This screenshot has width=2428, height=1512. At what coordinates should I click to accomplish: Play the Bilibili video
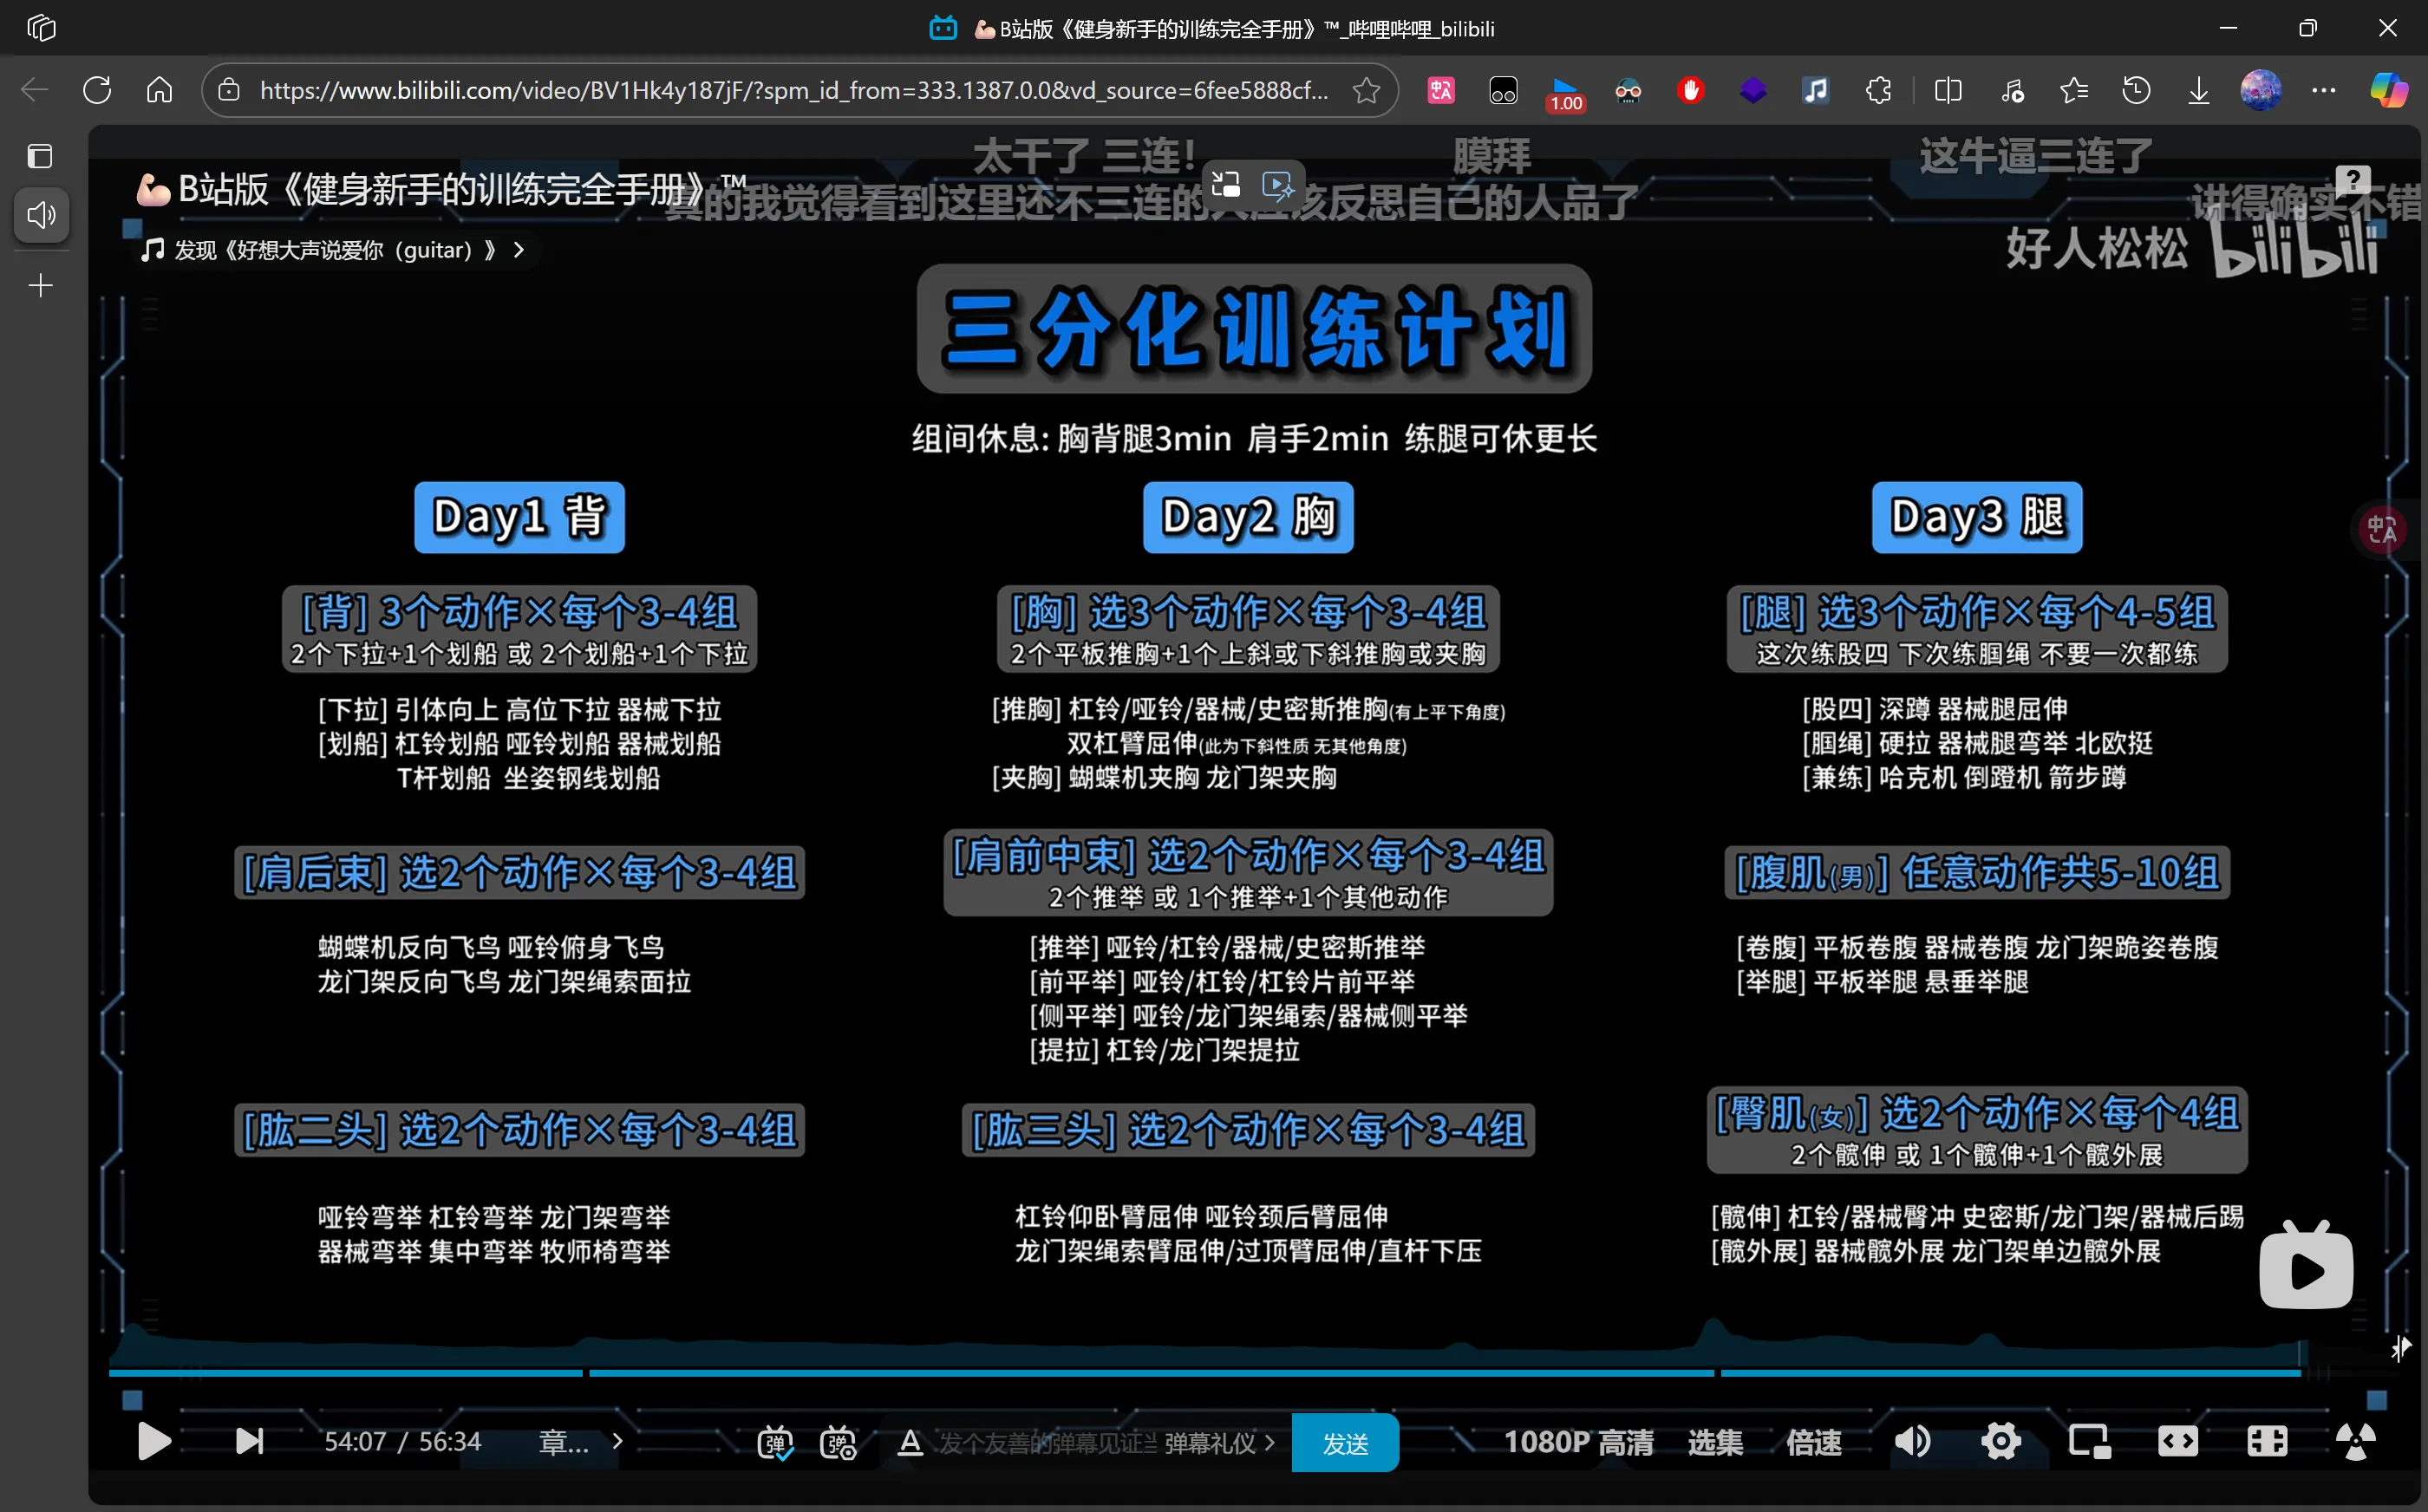click(x=154, y=1441)
